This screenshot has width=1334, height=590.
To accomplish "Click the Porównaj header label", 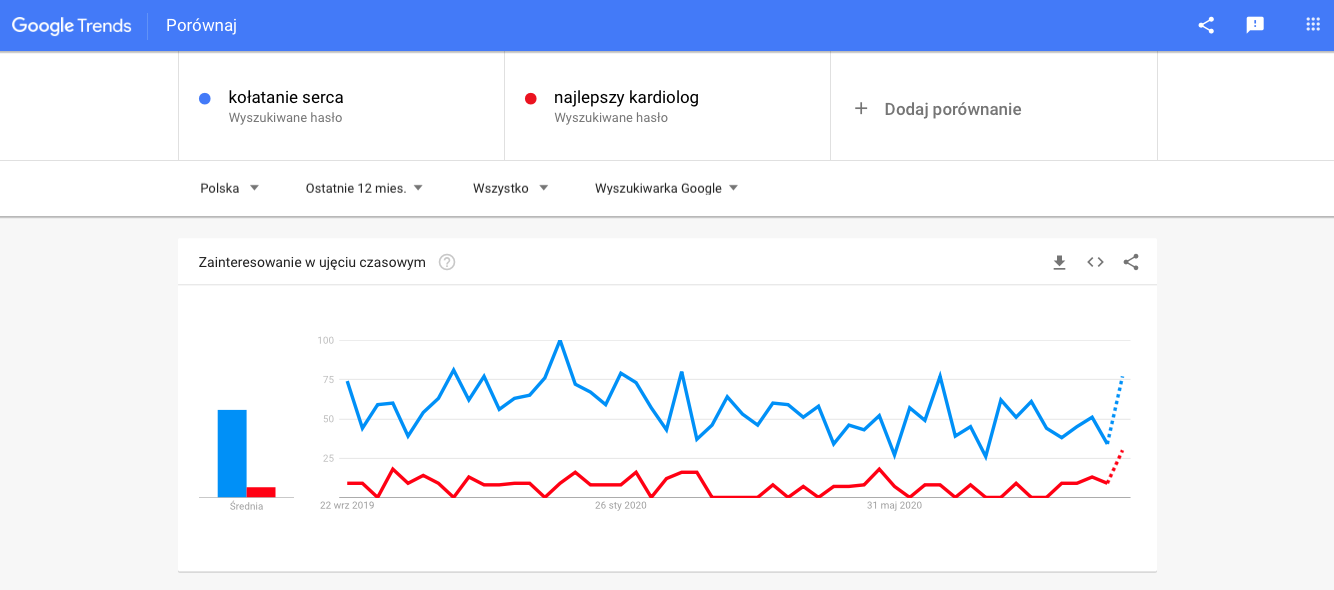I will [x=201, y=26].
